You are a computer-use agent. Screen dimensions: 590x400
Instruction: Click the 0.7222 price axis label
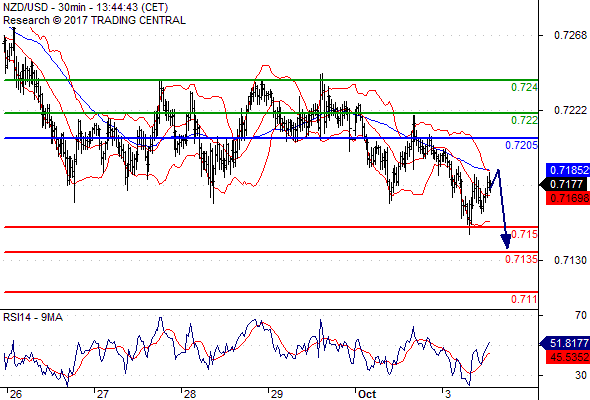[x=570, y=110]
